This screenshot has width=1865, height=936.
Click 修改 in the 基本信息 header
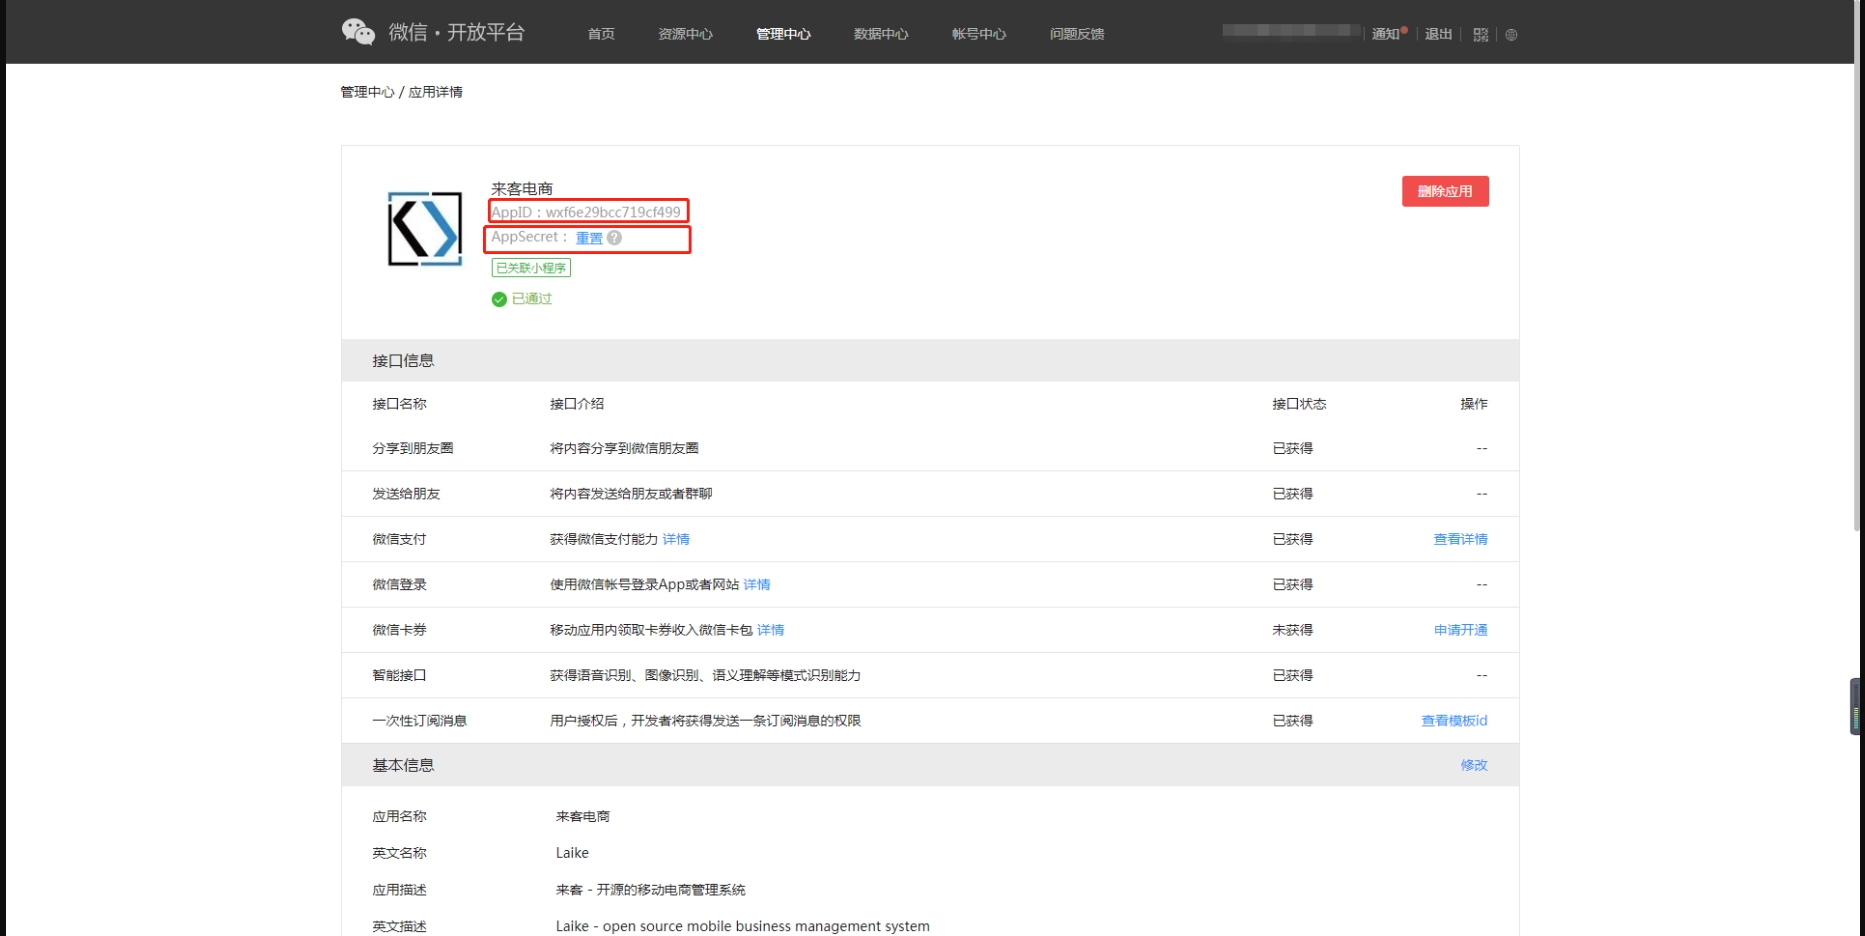click(1473, 765)
